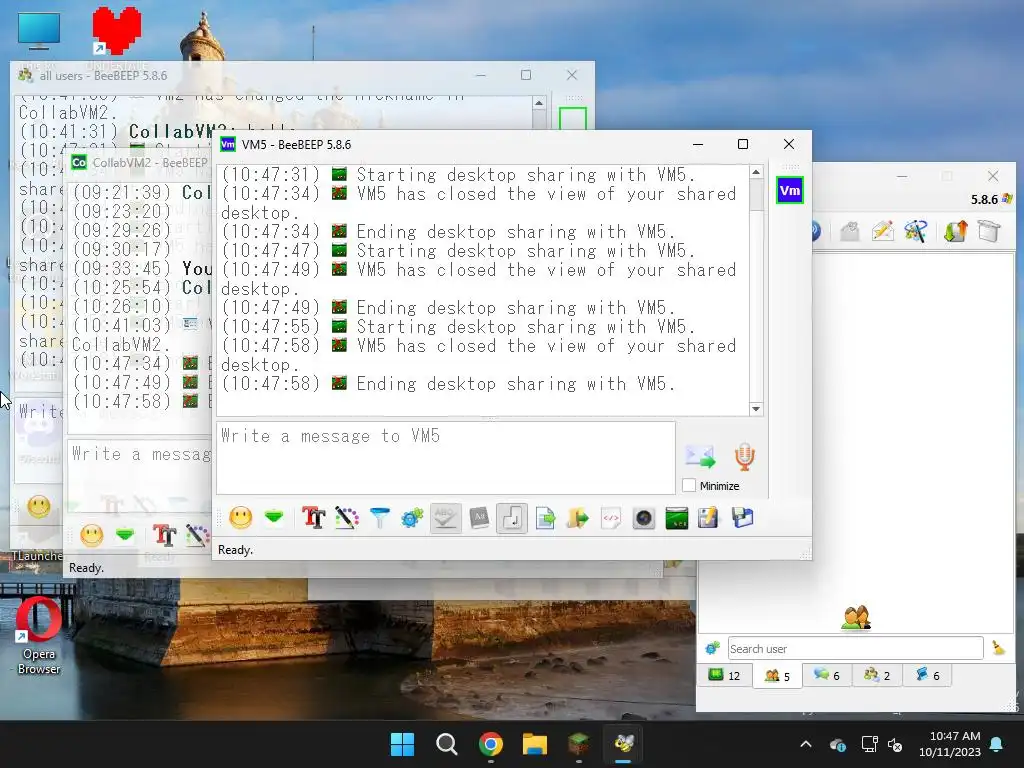The width and height of the screenshot is (1024, 768).
Task: Focus the 'Write a message to VM5' input
Action: coord(446,458)
